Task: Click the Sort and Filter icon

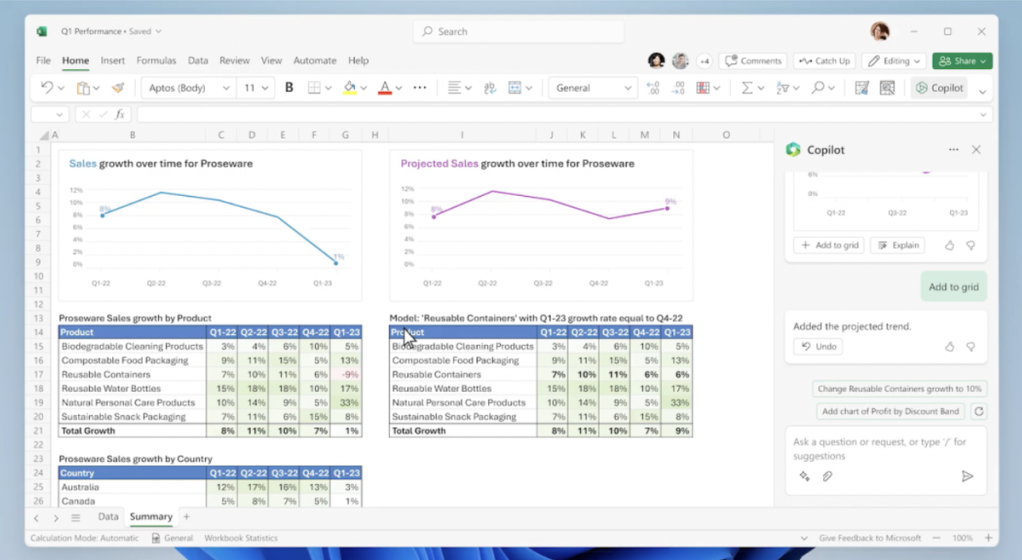Action: tap(782, 87)
